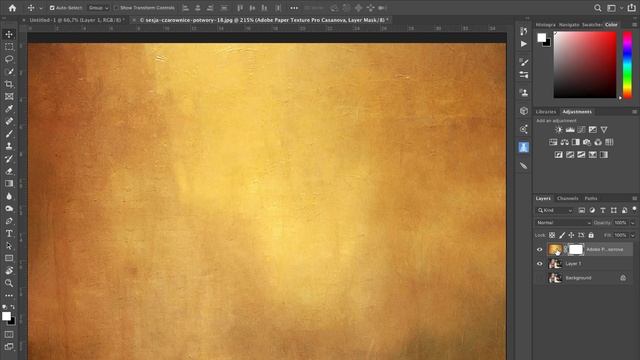Select the Gradient tool

[9, 184]
